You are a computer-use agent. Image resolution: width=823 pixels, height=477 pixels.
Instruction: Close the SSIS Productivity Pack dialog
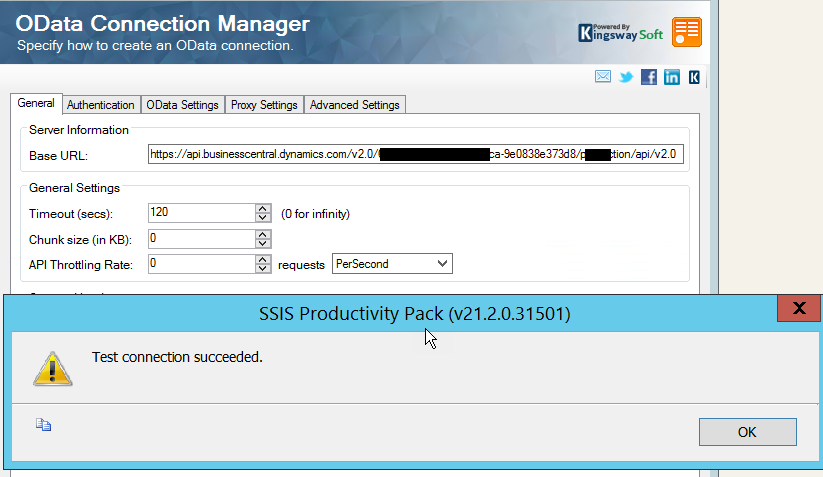pyautogui.click(x=799, y=308)
